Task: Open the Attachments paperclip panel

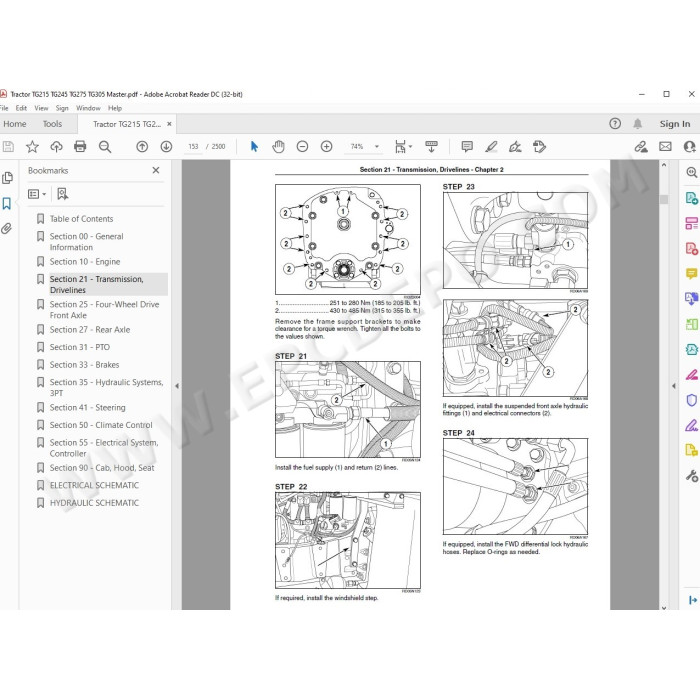Action: point(6,229)
